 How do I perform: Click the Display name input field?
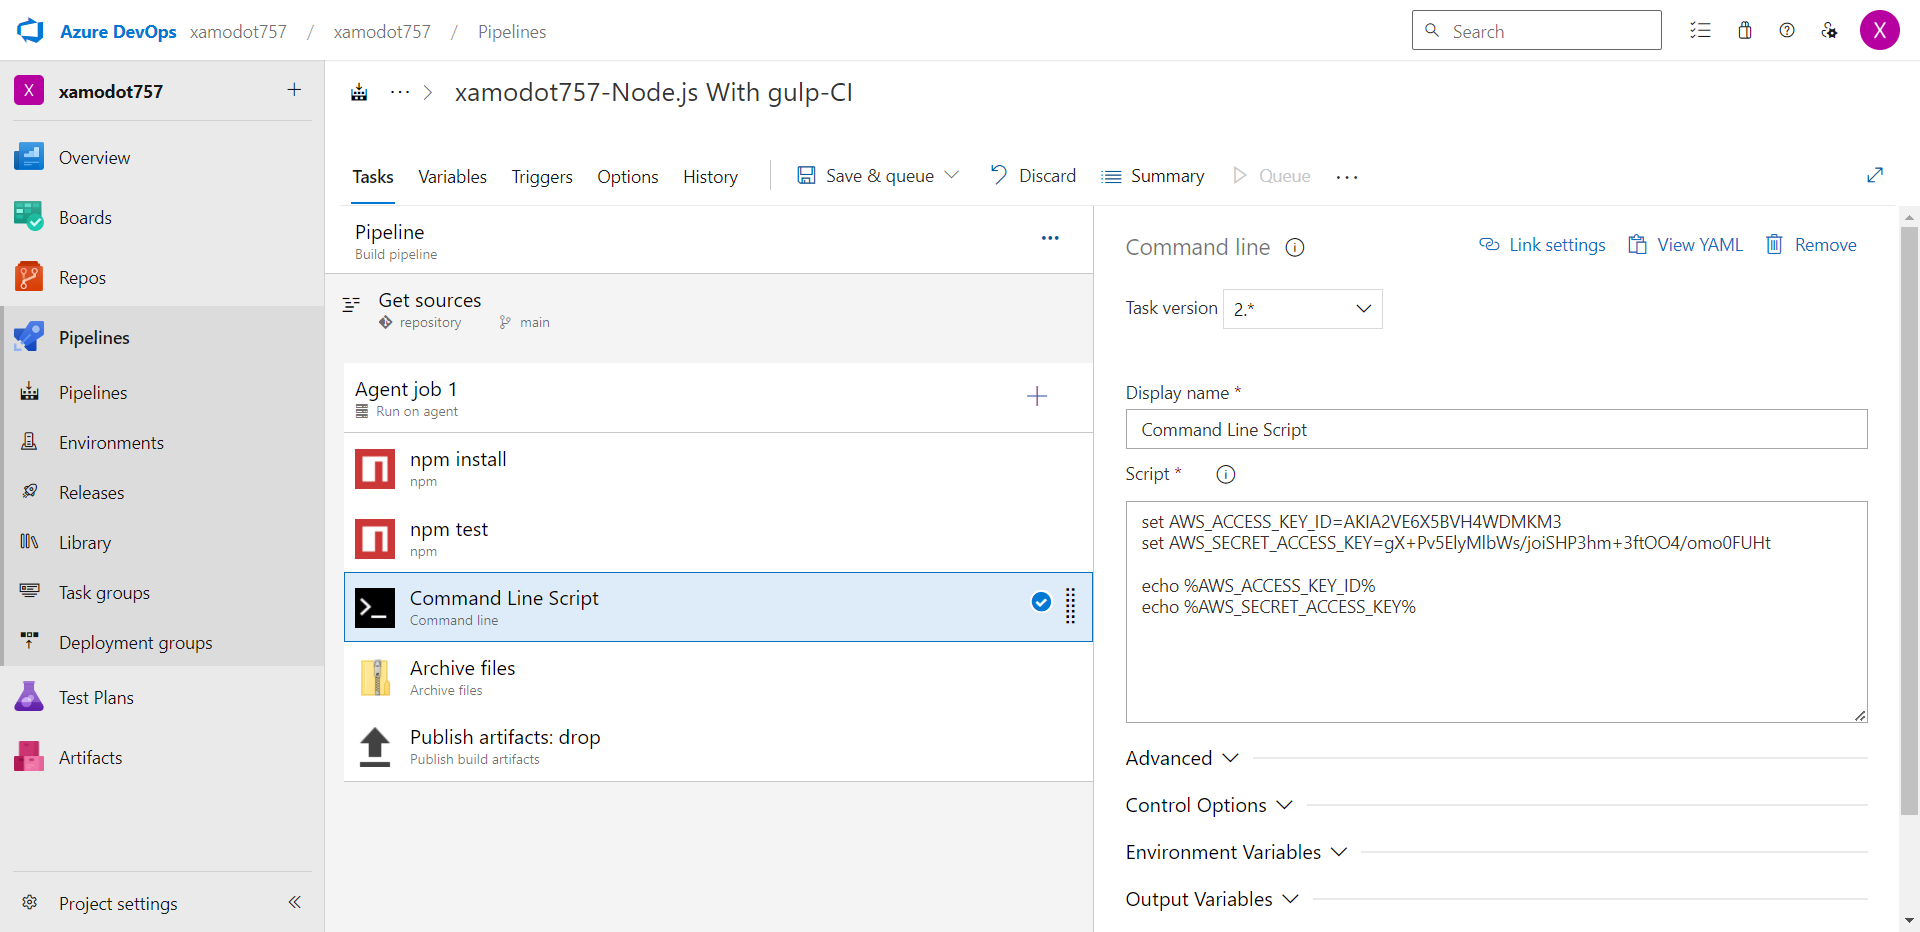point(1497,429)
